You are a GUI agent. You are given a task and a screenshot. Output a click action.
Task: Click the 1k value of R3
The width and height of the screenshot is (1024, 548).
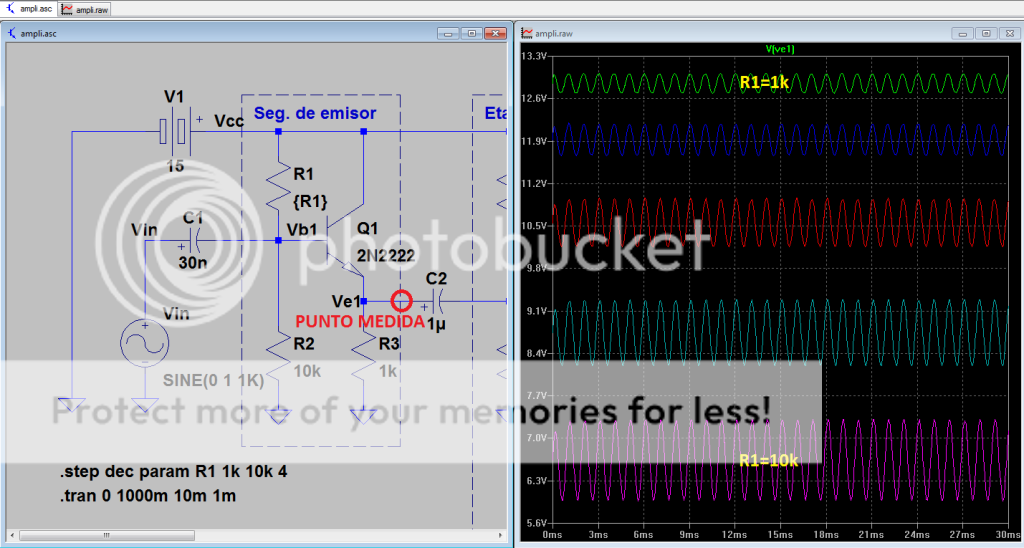tap(388, 371)
